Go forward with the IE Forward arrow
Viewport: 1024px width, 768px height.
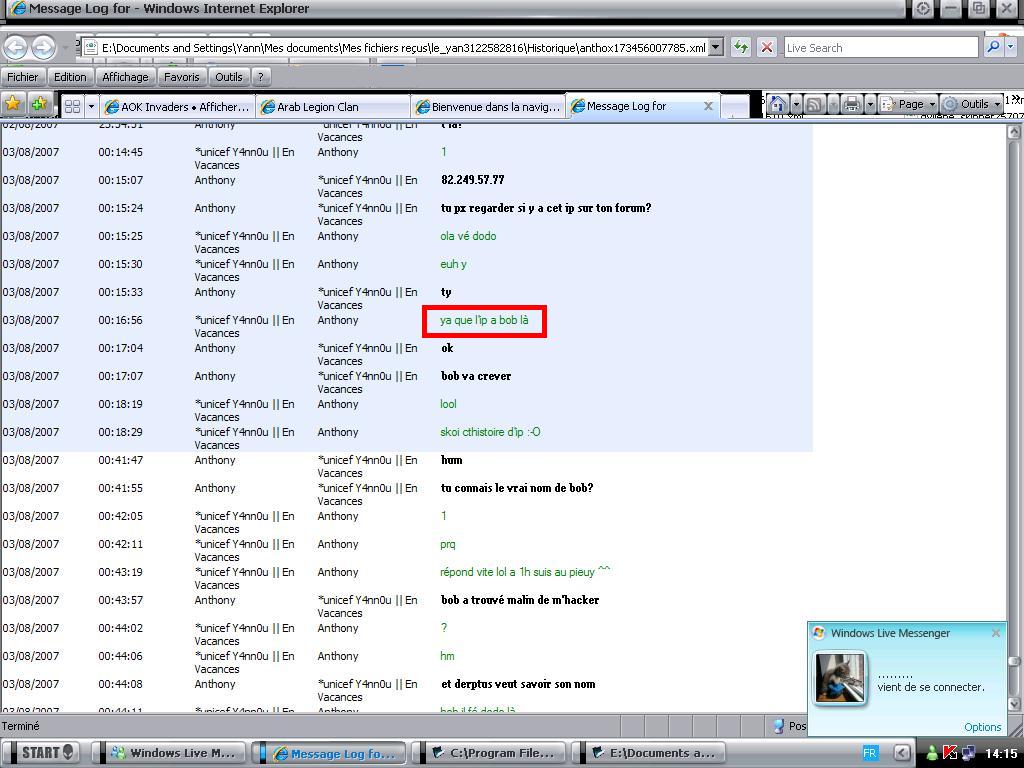[x=43, y=47]
